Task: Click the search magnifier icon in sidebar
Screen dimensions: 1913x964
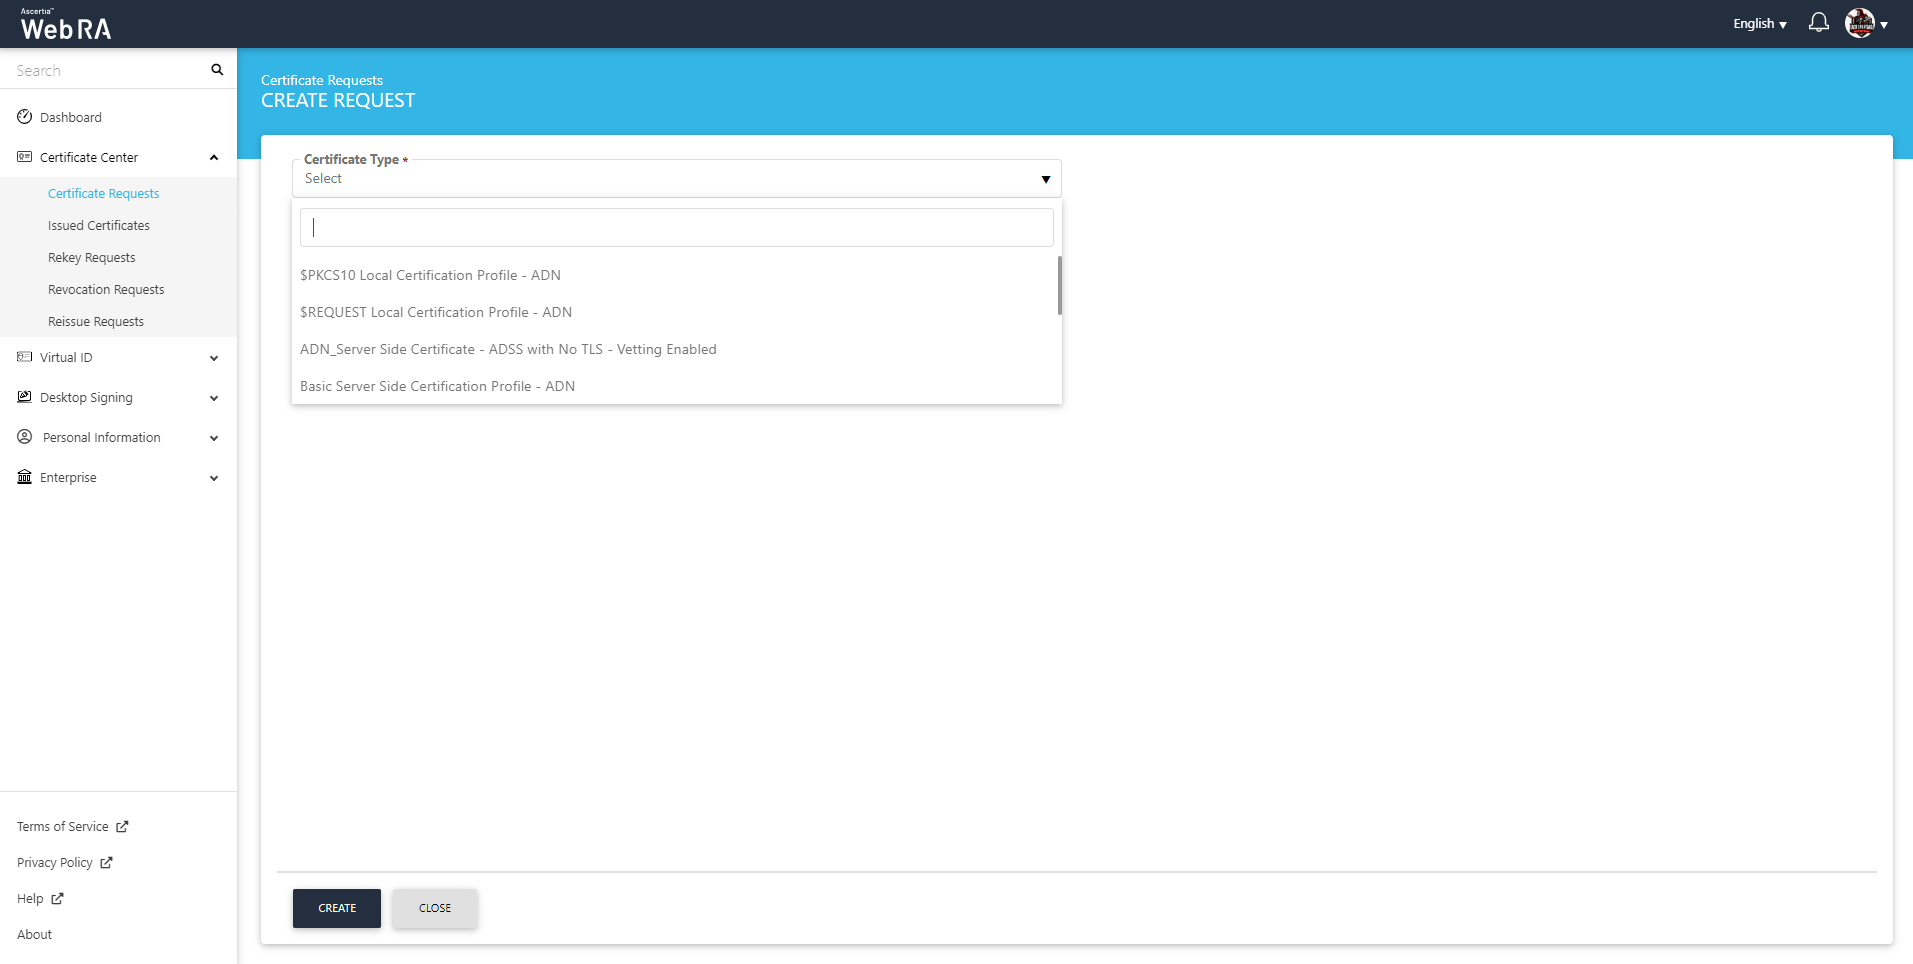Action: [217, 70]
